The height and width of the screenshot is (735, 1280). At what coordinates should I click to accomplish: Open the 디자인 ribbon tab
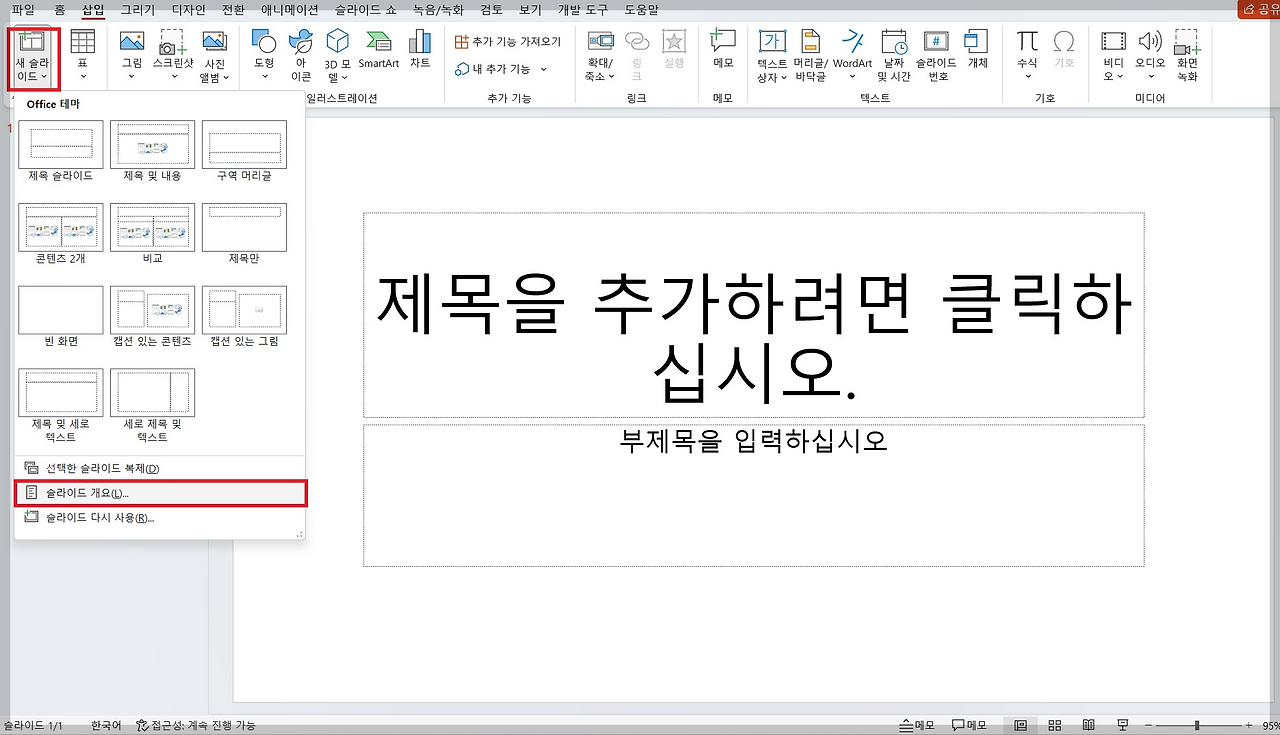pos(187,9)
